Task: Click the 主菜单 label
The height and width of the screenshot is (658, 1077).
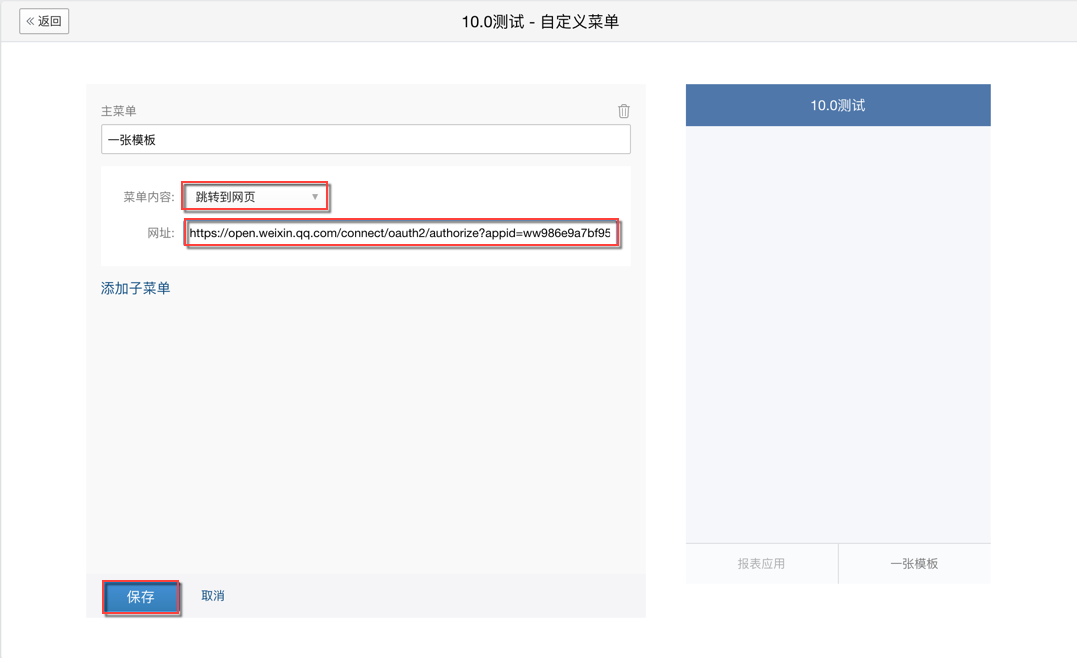Action: (x=119, y=111)
